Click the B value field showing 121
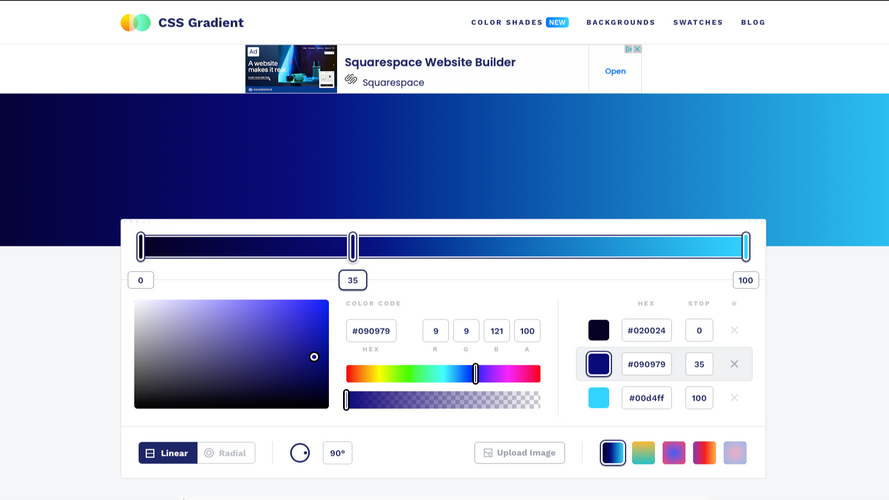Viewport: 889px width, 500px height. [x=497, y=331]
